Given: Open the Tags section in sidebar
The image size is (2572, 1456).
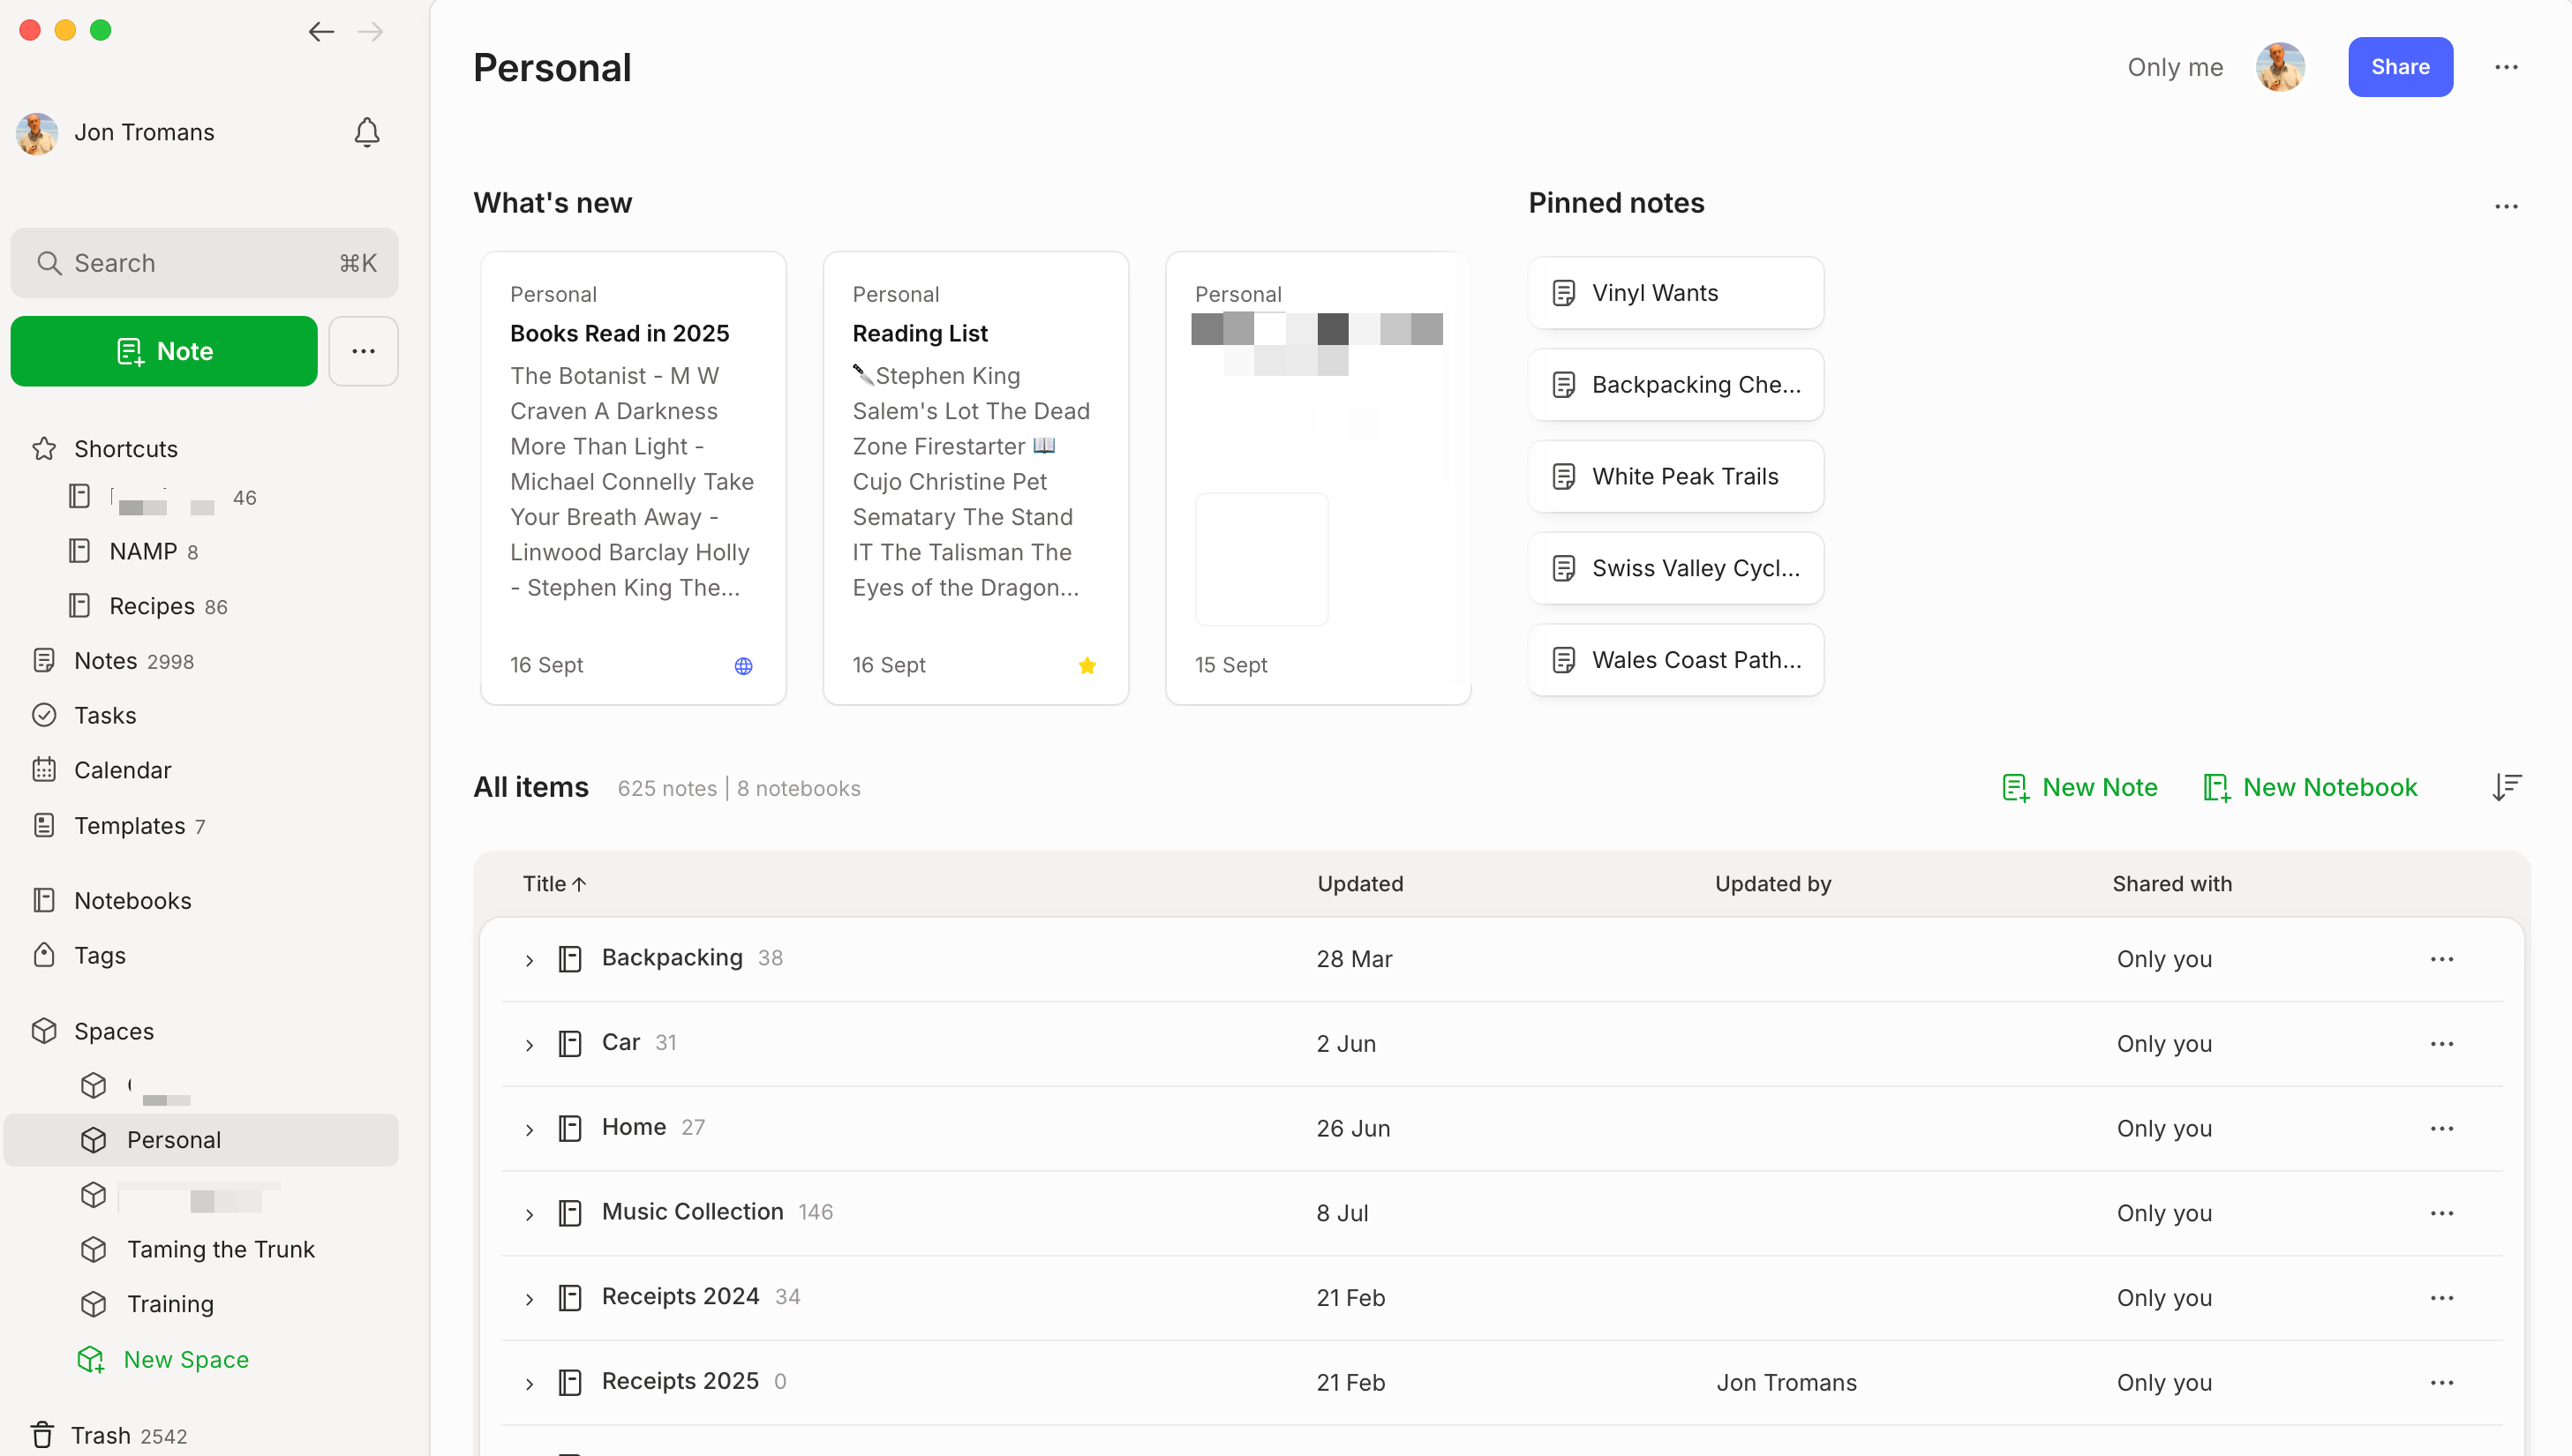Looking at the screenshot, I should click(100, 955).
